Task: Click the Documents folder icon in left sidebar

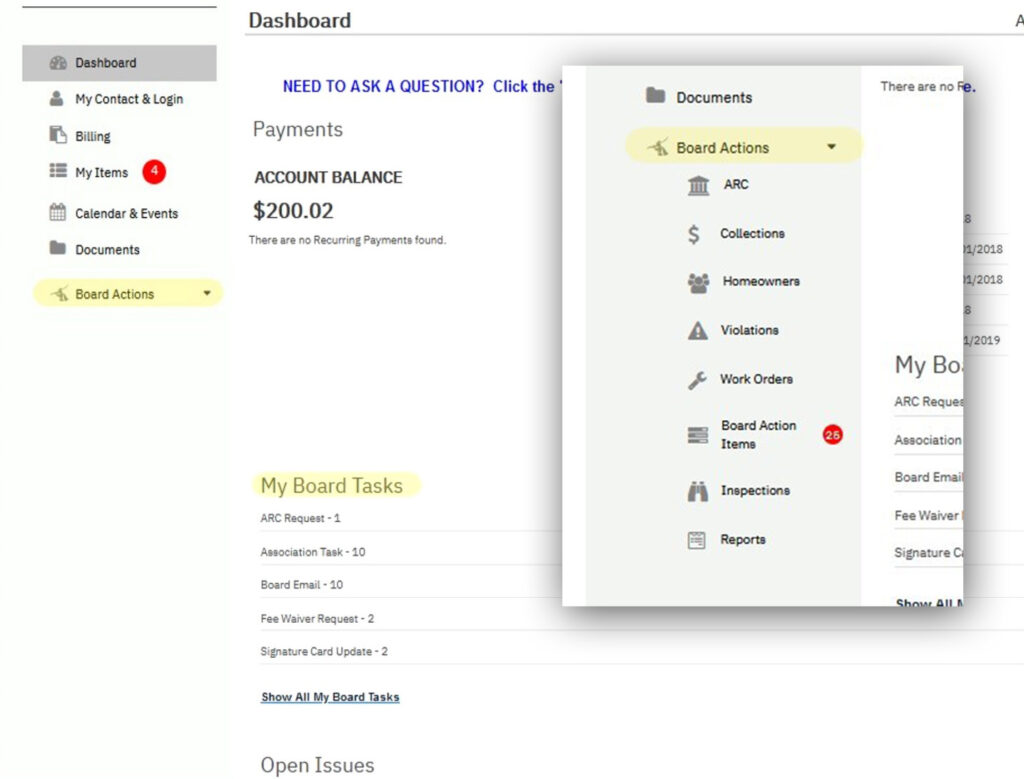Action: click(57, 247)
